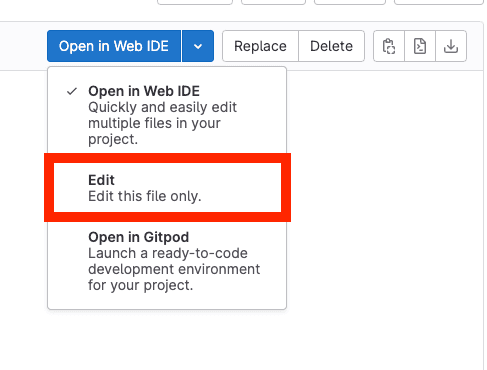Click the Replace button
The width and height of the screenshot is (487, 370).
(260, 46)
